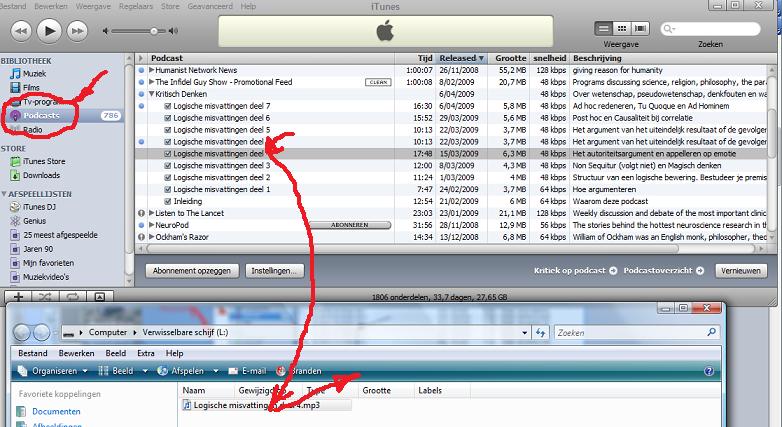Uncheck Logische misvattingen deel 6

coord(168,118)
